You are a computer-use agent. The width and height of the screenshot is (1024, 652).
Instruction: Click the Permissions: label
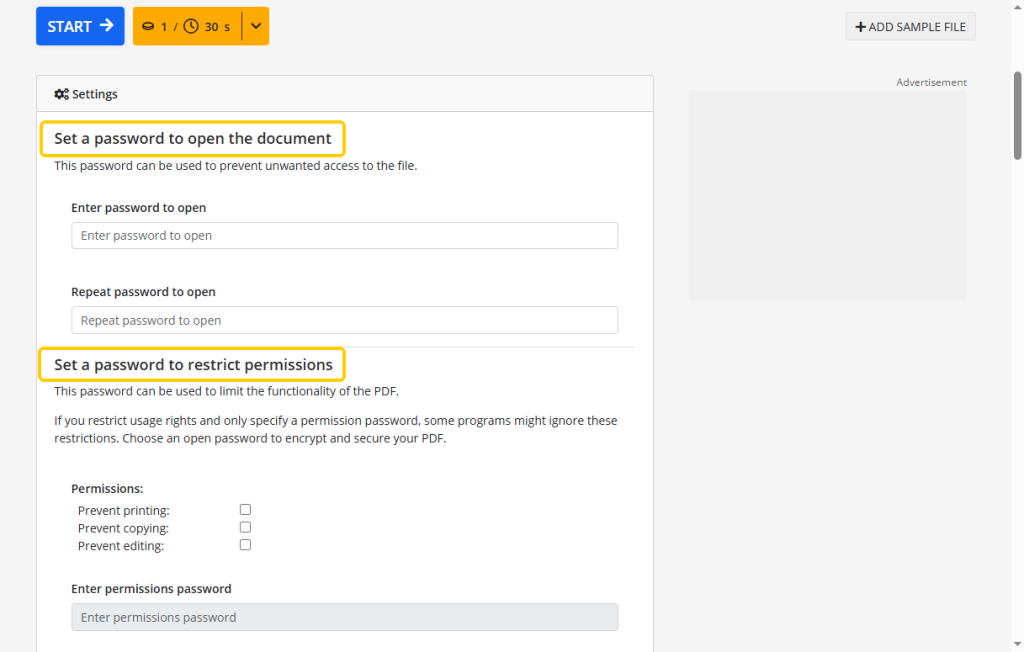107,489
